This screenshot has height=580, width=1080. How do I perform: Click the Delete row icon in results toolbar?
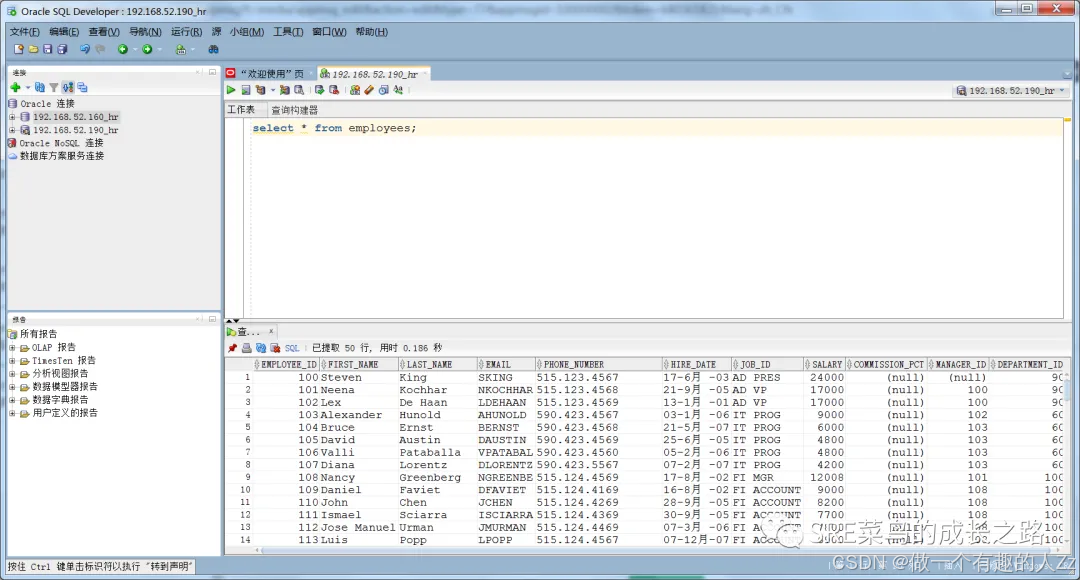[x=276, y=349]
